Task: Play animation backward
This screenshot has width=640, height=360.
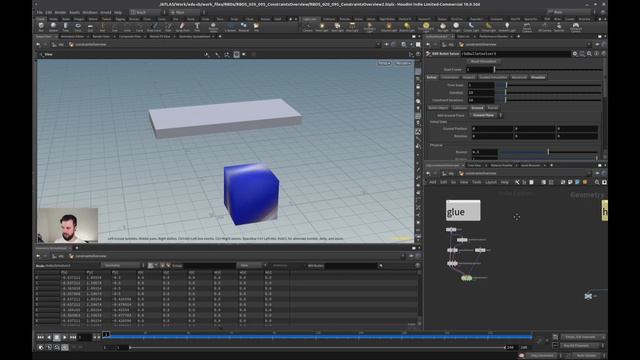Action: (x=49, y=337)
